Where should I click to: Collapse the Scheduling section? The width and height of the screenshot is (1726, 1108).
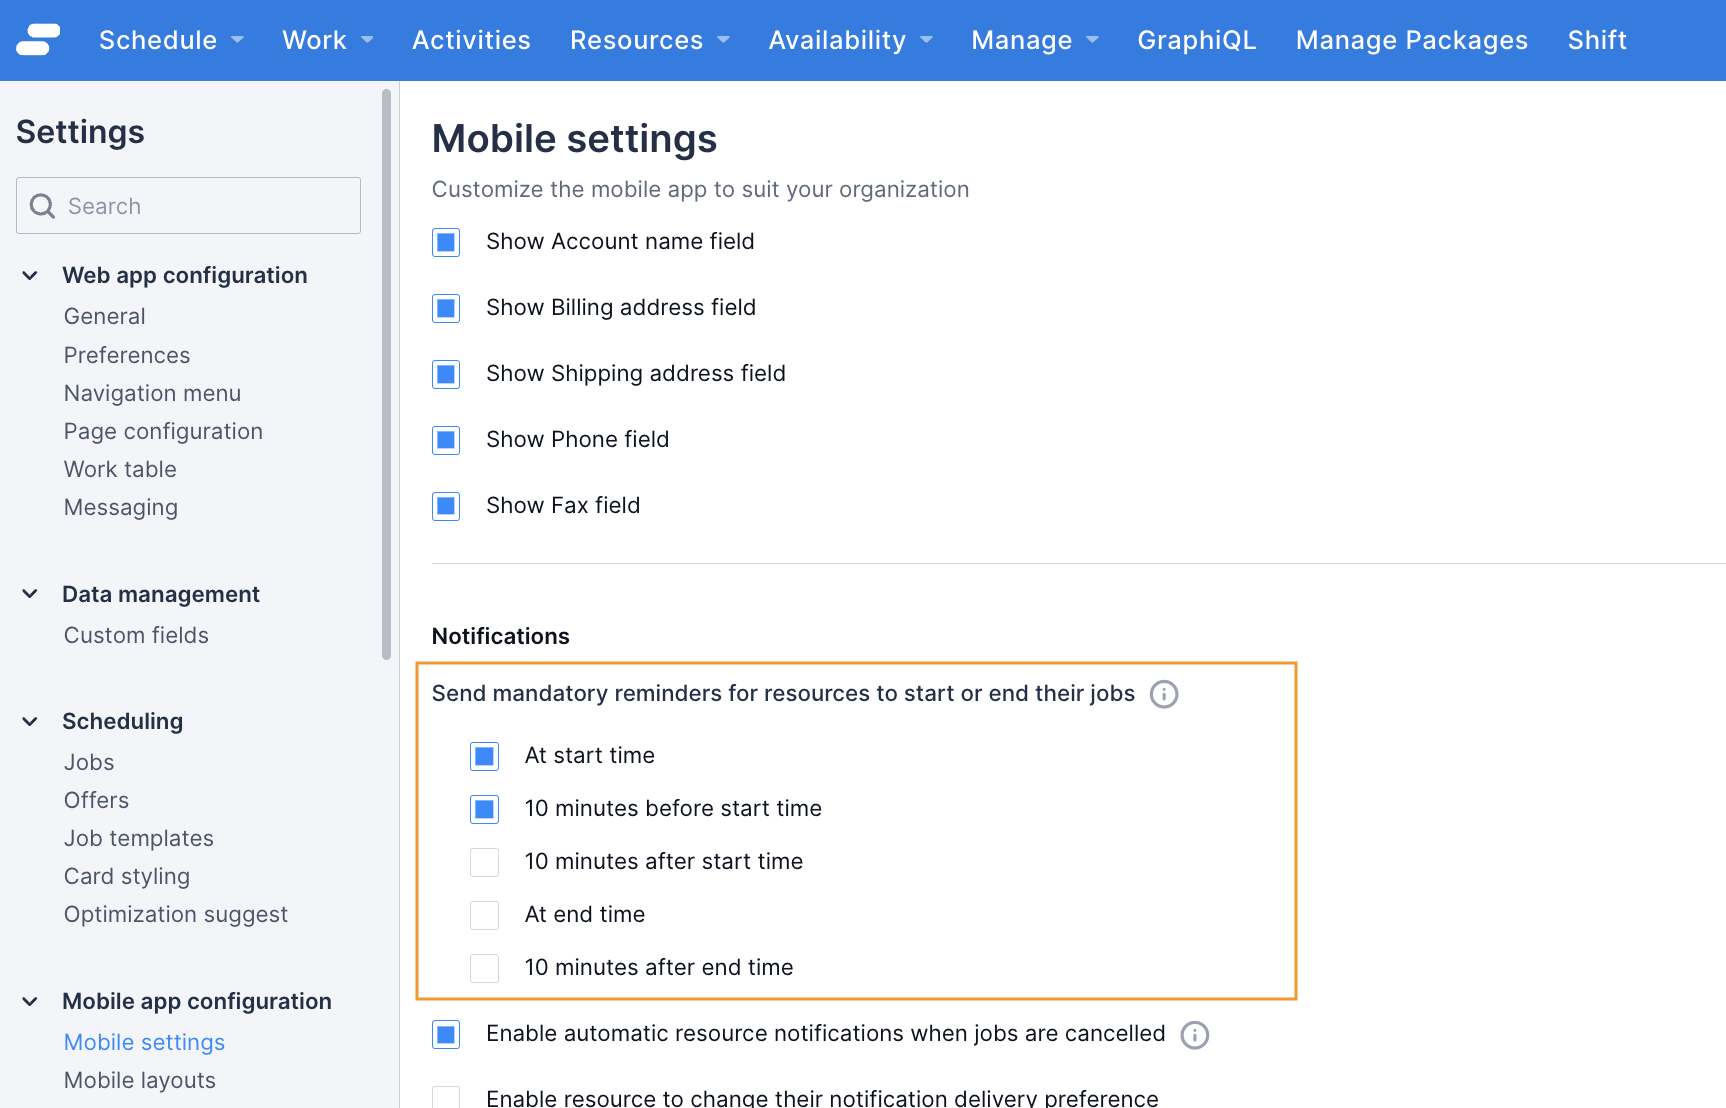tap(28, 721)
